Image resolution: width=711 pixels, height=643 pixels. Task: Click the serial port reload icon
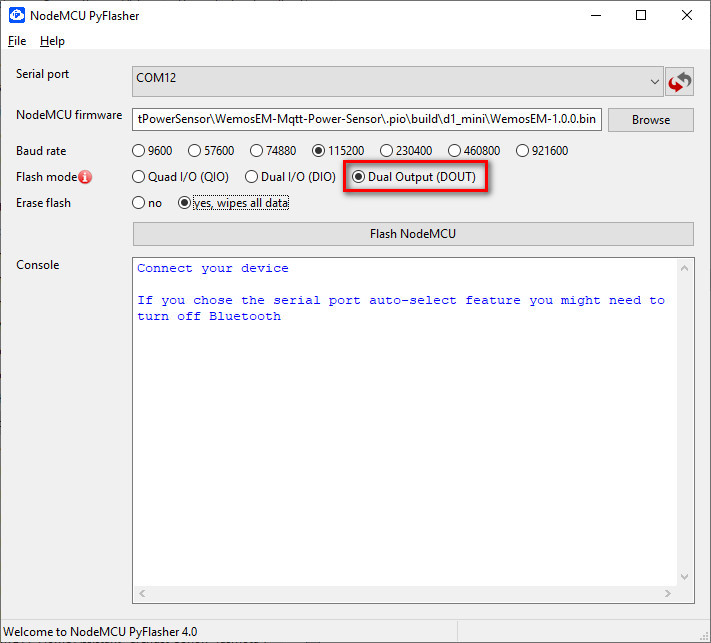[679, 82]
